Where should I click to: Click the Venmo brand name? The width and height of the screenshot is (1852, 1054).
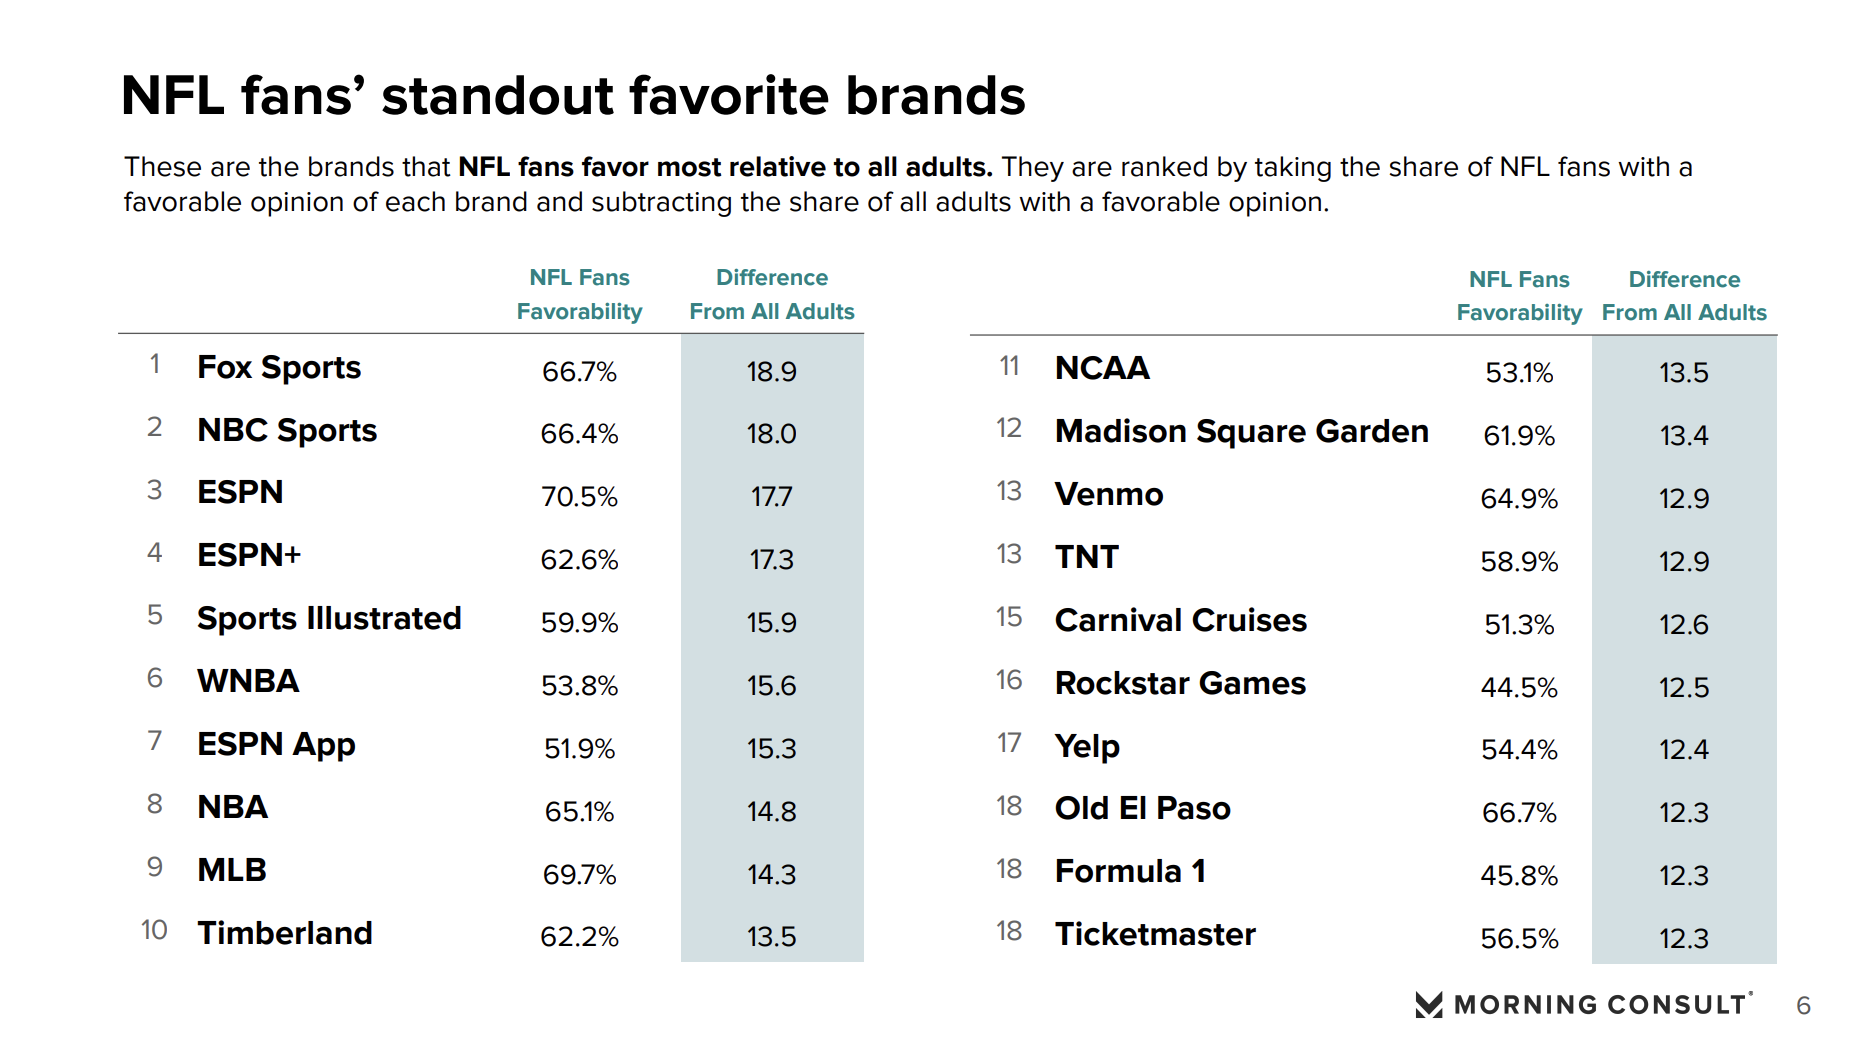[1109, 495]
